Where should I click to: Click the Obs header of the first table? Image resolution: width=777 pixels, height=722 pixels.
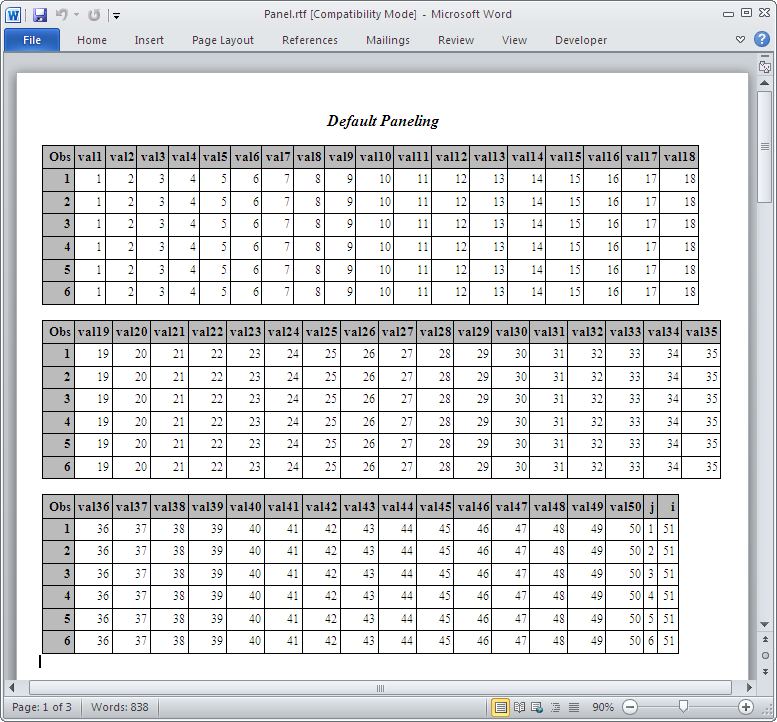click(59, 157)
